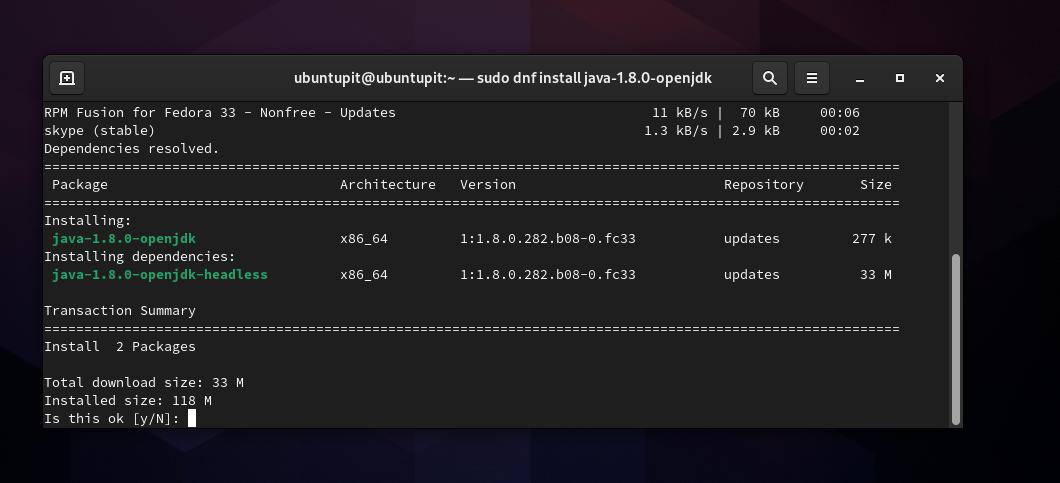Viewport: 1060px width, 483px height.
Task: Maximize the terminal window
Action: (900, 78)
